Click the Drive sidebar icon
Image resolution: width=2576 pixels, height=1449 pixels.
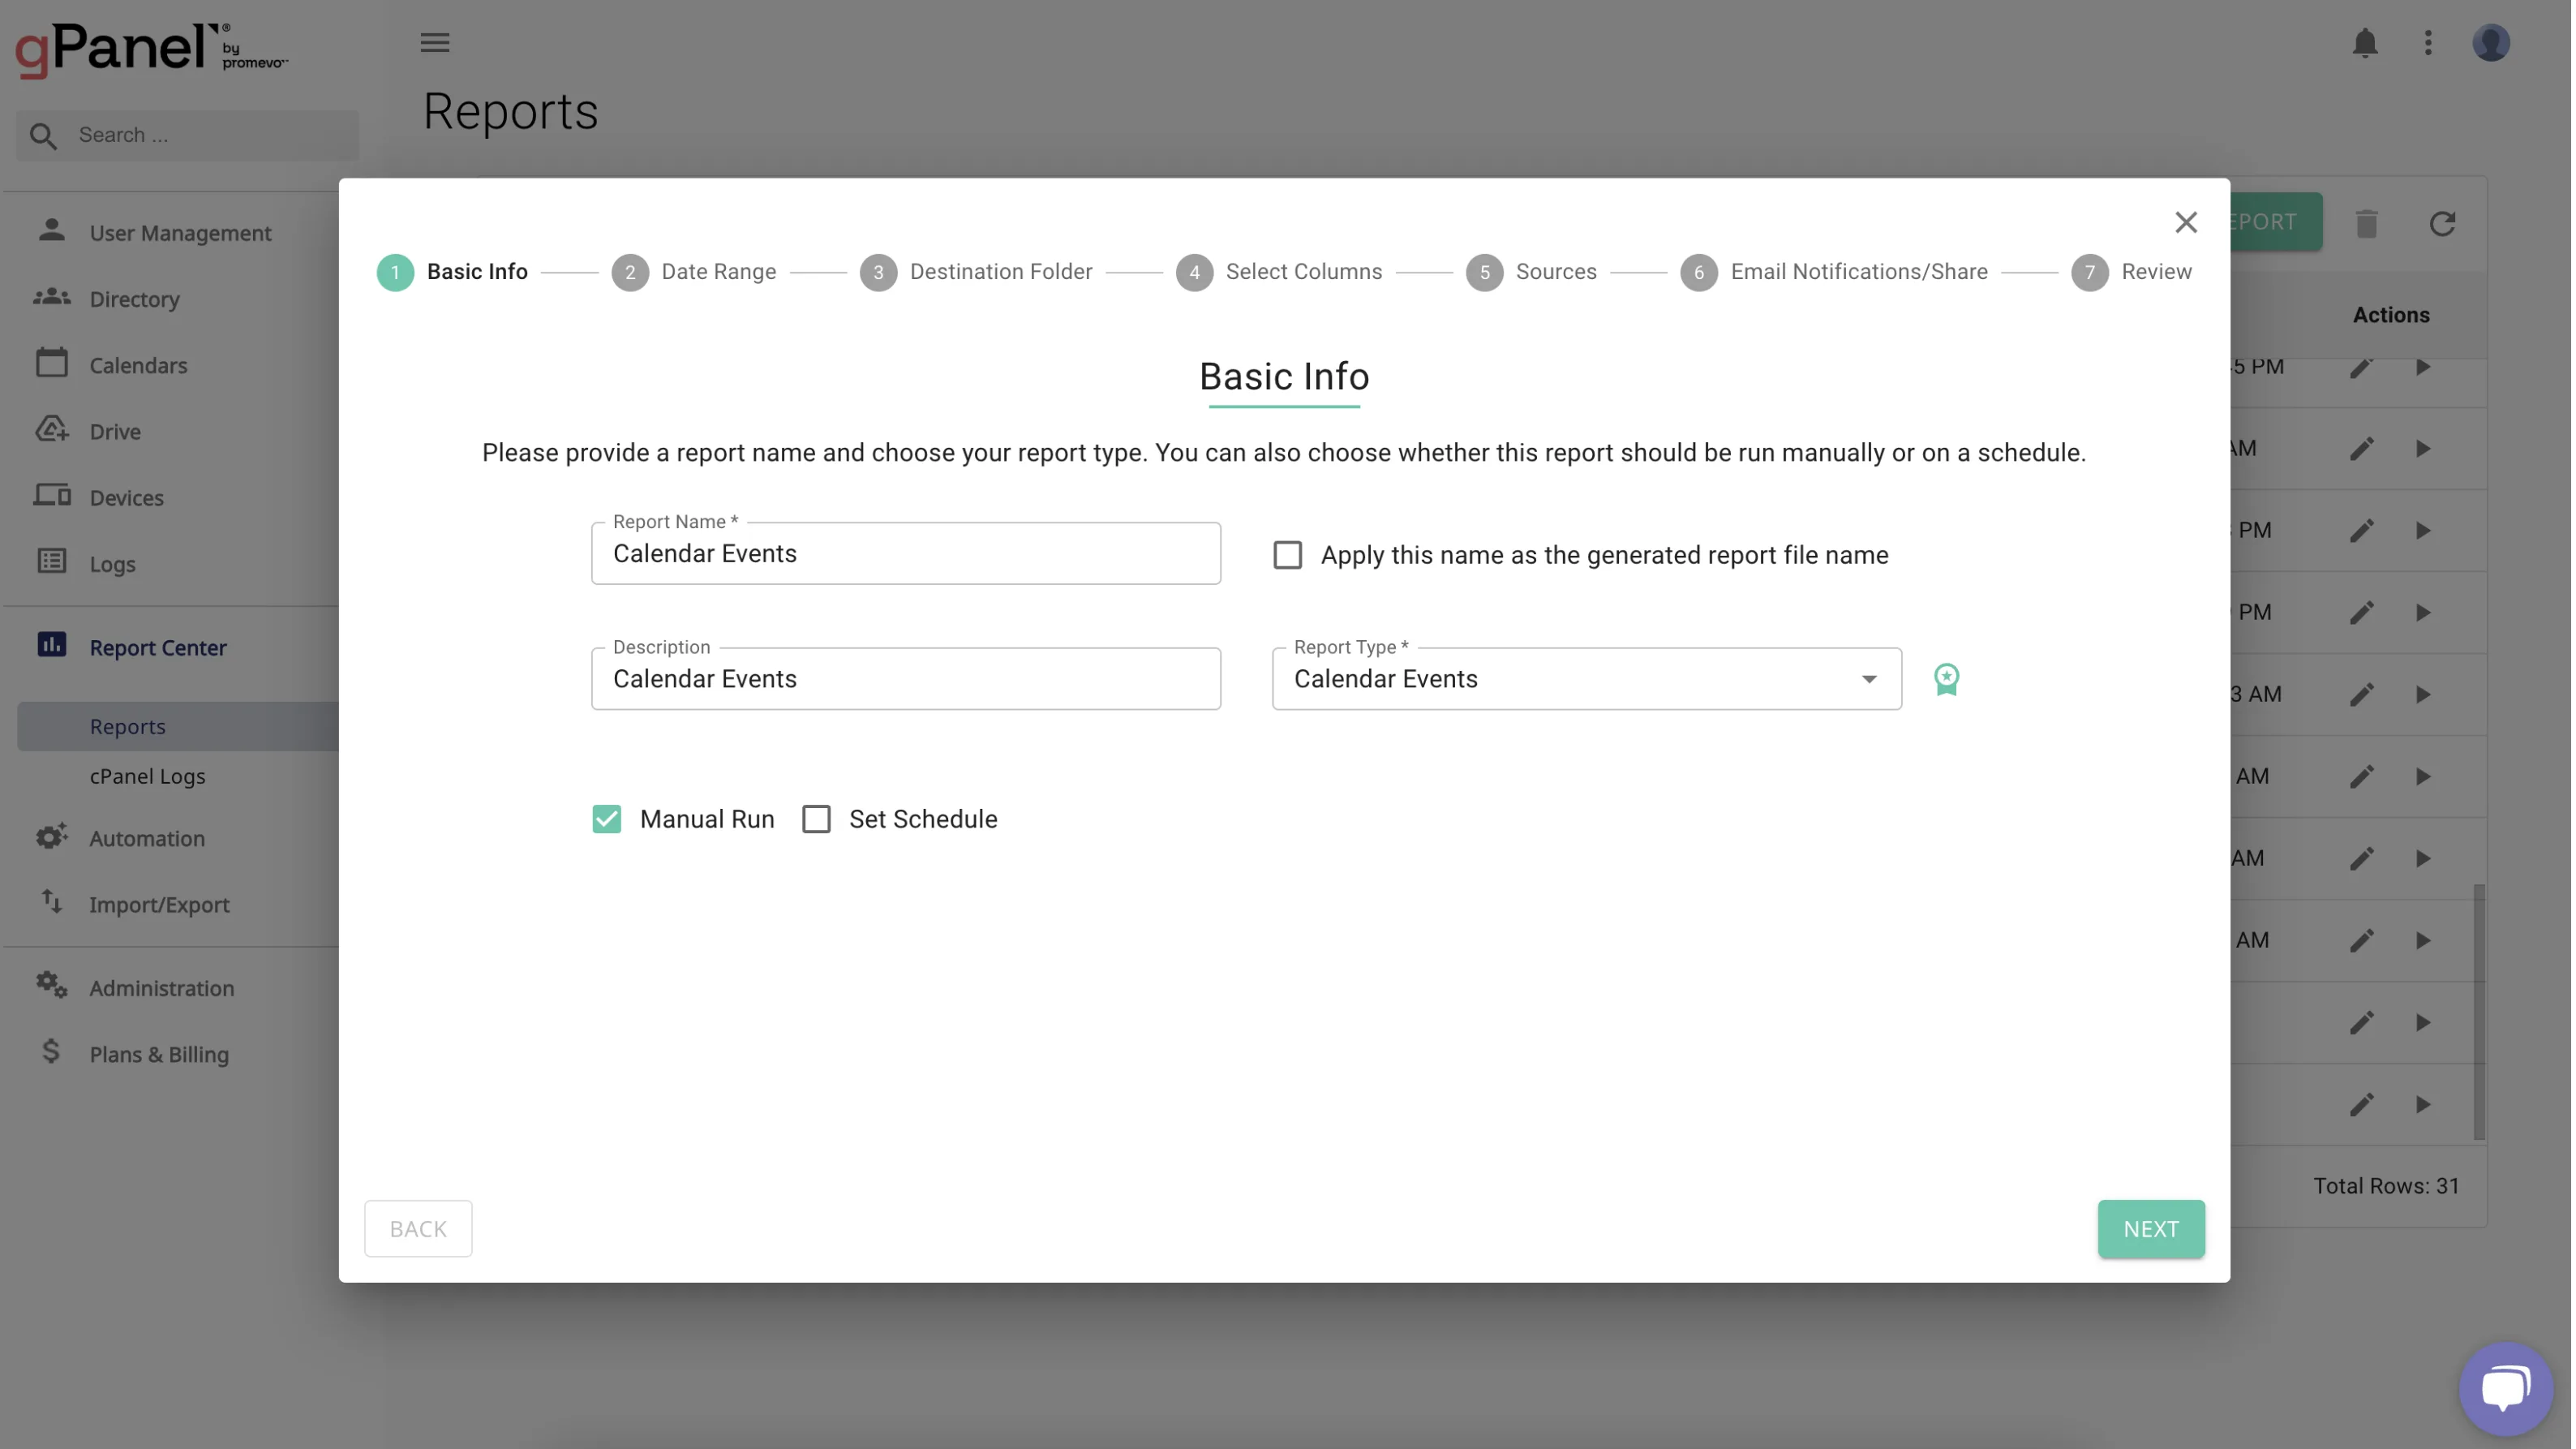[51, 430]
